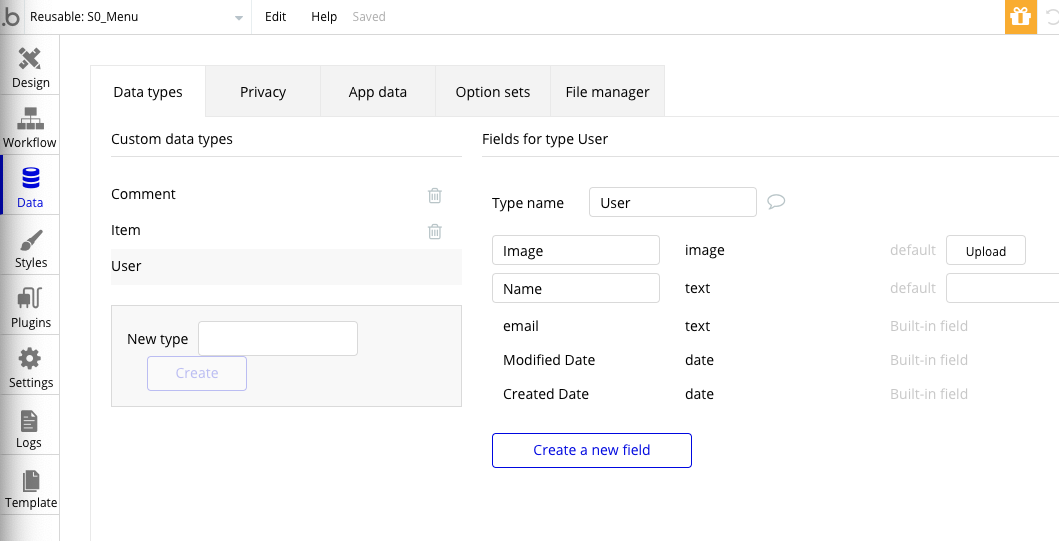Click Create a new field button
Image resolution: width=1059 pixels, height=541 pixels.
(x=592, y=450)
